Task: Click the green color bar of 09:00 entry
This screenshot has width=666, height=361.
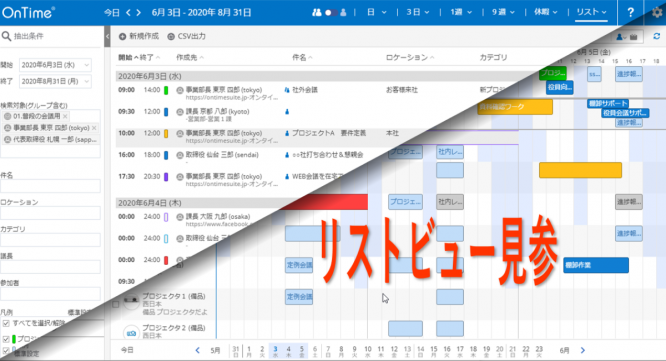Action: 166,90
